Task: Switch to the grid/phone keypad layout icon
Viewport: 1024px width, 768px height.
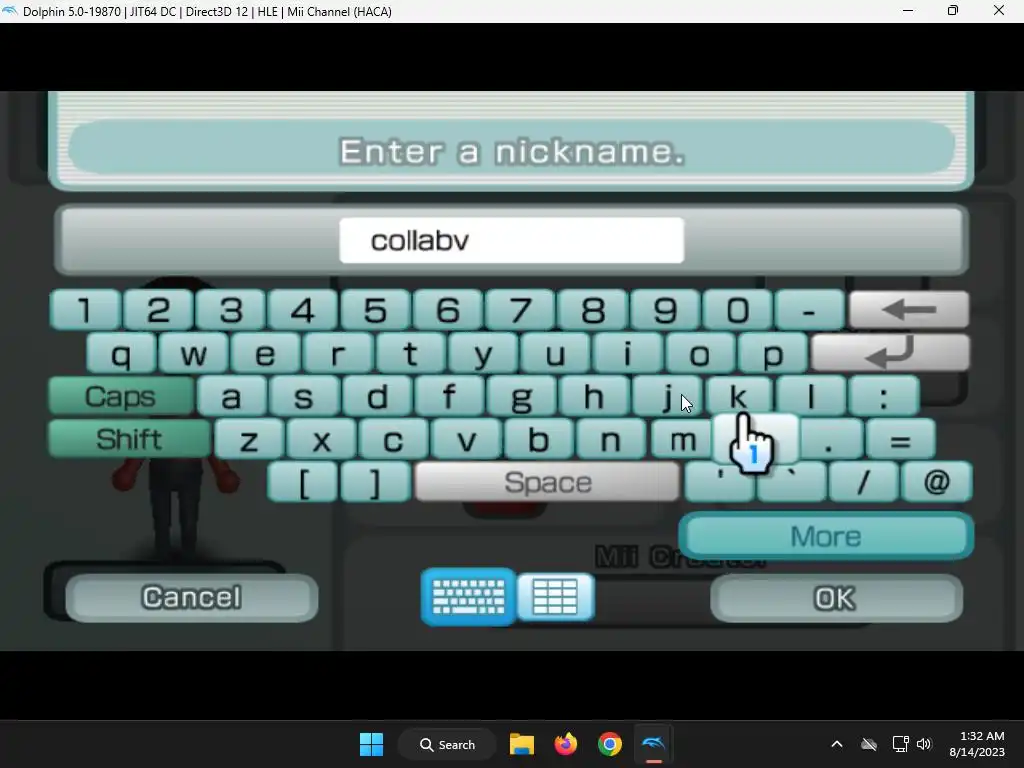Action: click(555, 596)
